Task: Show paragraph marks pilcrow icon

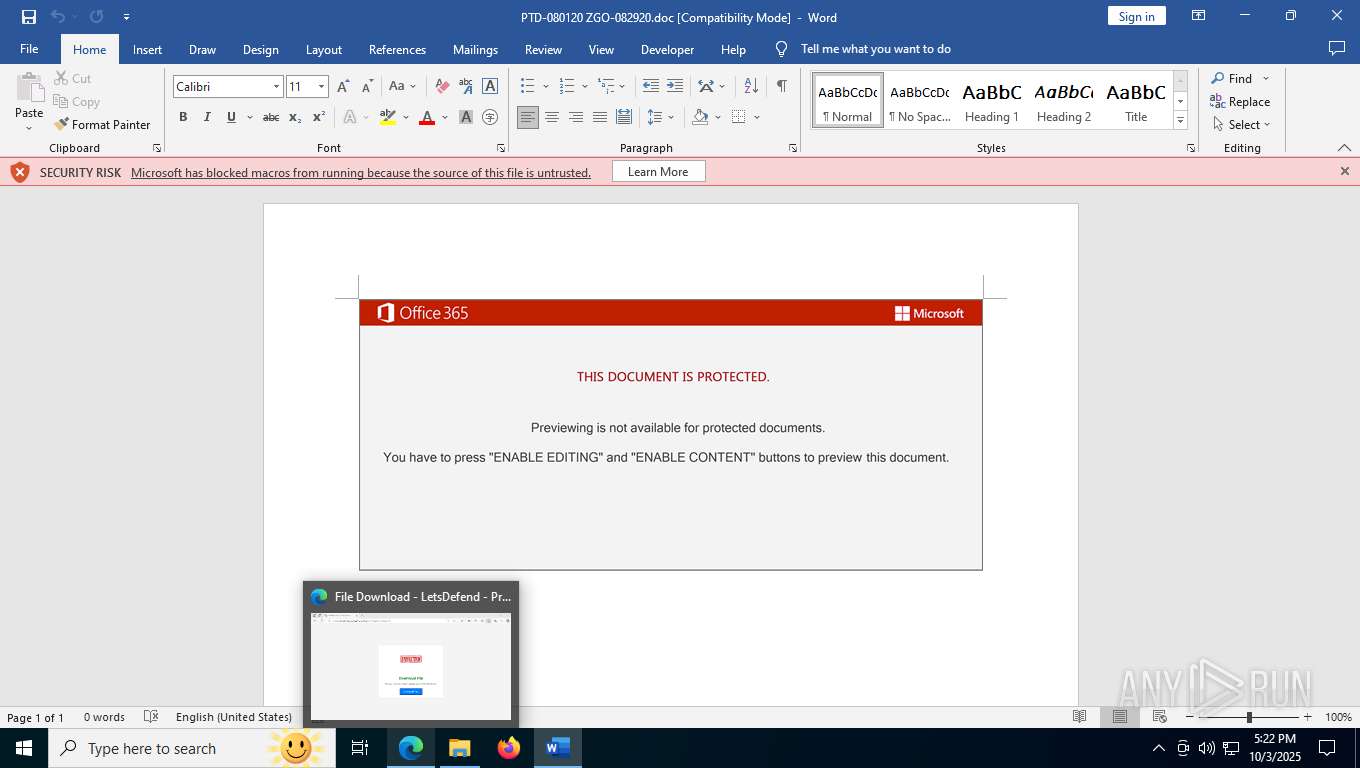Action: (x=781, y=87)
